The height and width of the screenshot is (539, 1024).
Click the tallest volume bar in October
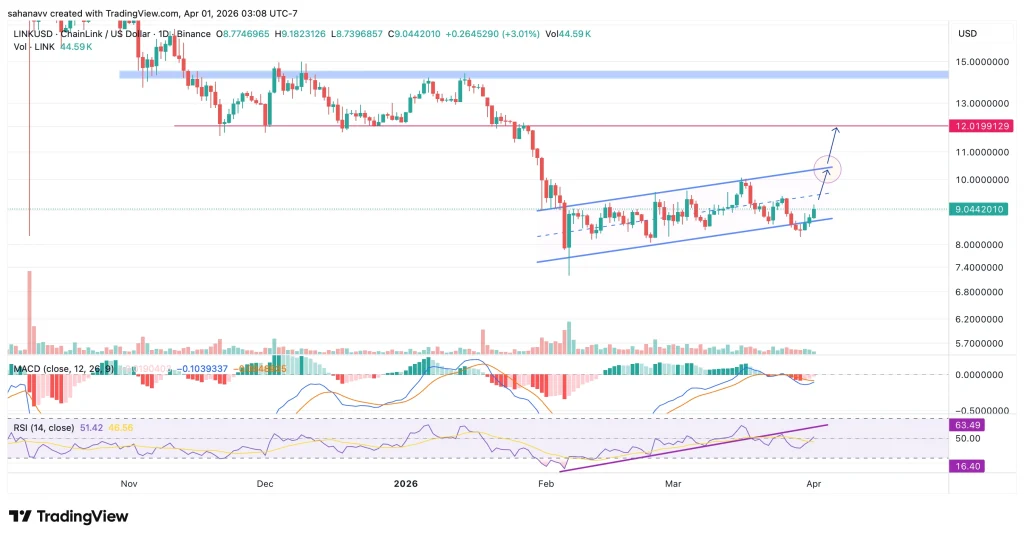click(30, 312)
